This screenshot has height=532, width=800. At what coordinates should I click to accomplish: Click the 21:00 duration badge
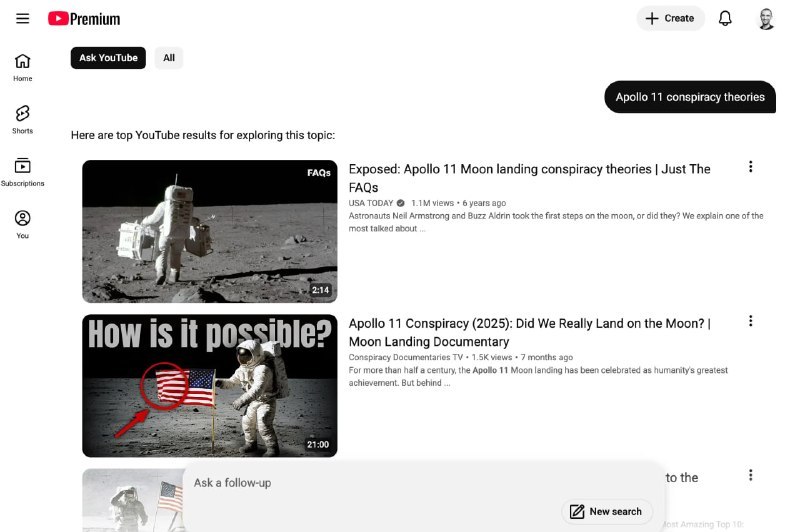[x=318, y=445]
